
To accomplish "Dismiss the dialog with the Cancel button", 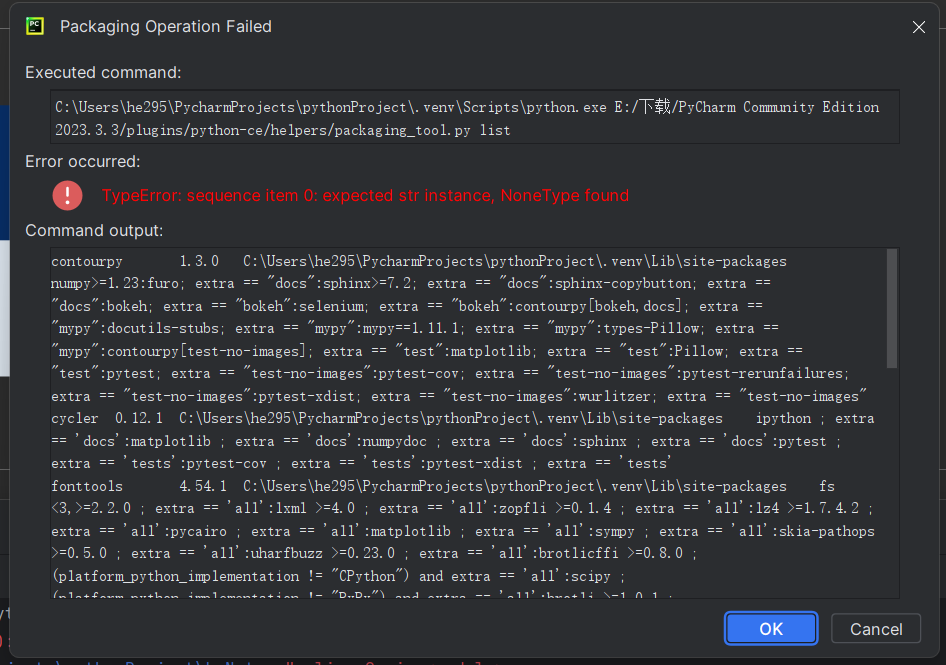I will (x=876, y=629).
